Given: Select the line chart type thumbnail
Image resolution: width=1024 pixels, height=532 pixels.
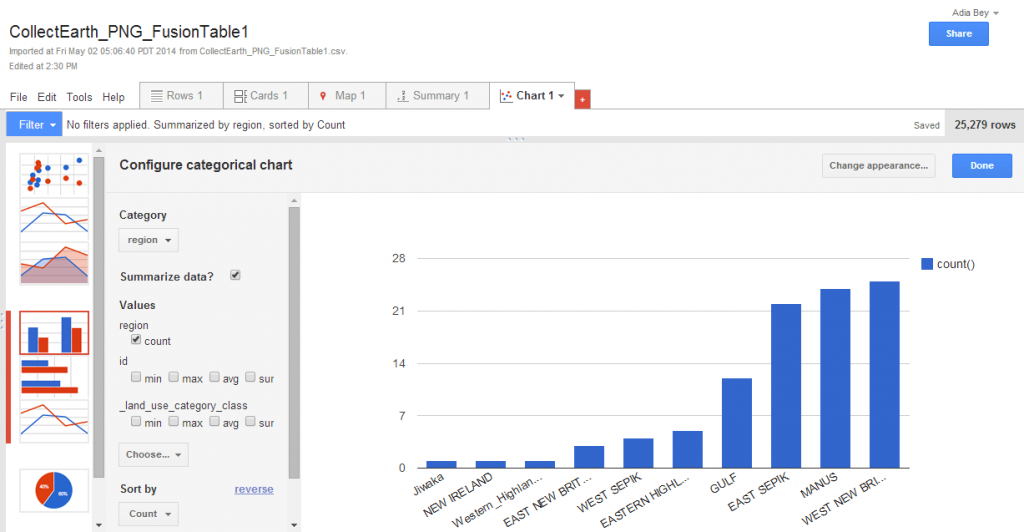Looking at the screenshot, I should tap(54, 219).
